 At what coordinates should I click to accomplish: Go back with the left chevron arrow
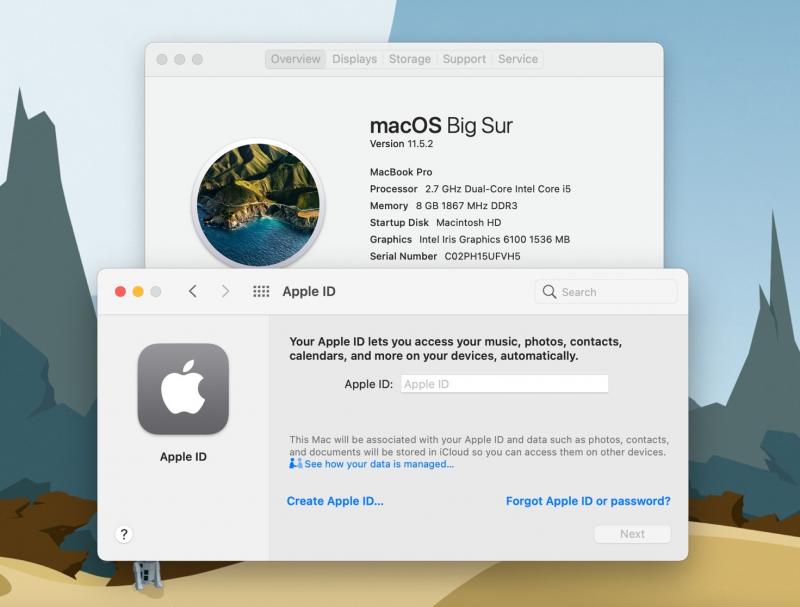[192, 291]
